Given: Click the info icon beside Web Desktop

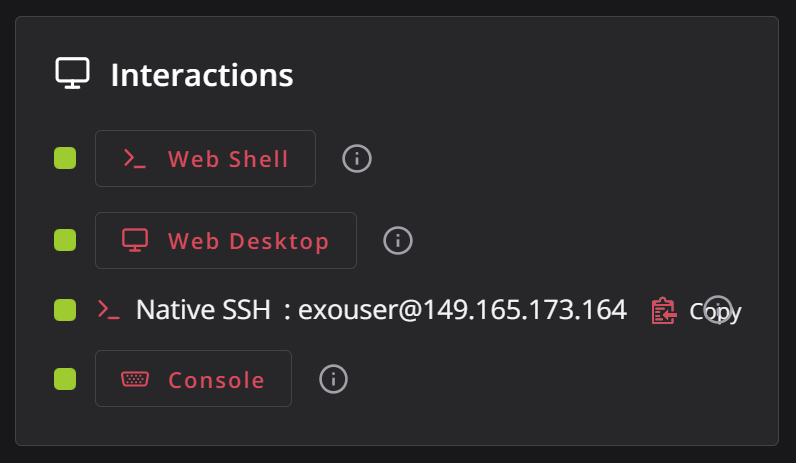Looking at the screenshot, I should (x=397, y=240).
